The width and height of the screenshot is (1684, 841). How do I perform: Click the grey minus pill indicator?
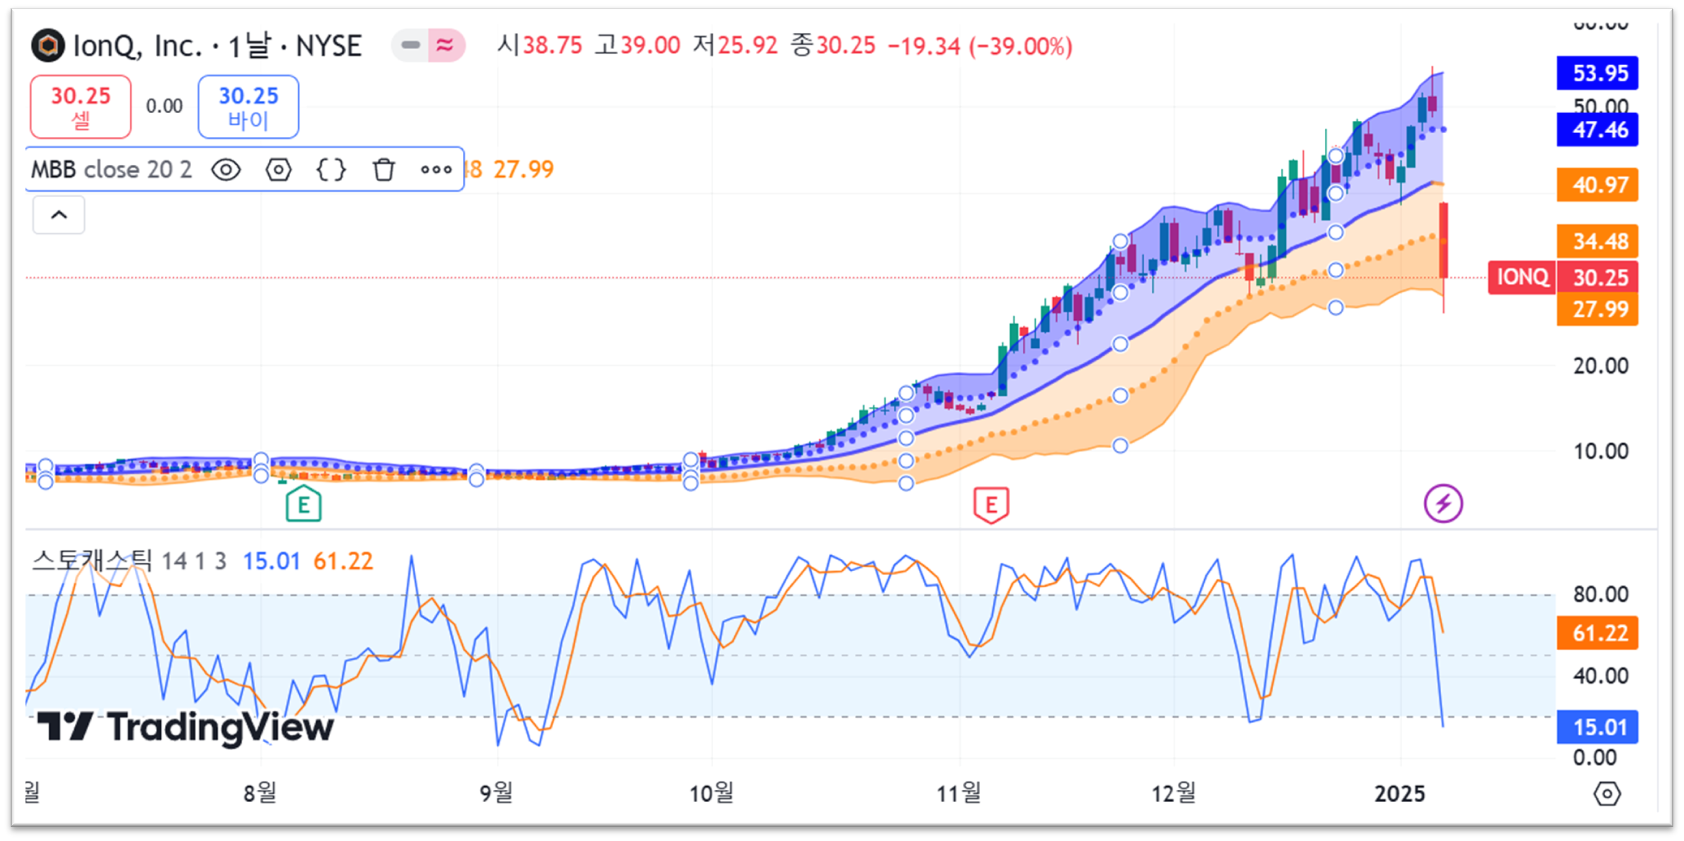(x=410, y=45)
